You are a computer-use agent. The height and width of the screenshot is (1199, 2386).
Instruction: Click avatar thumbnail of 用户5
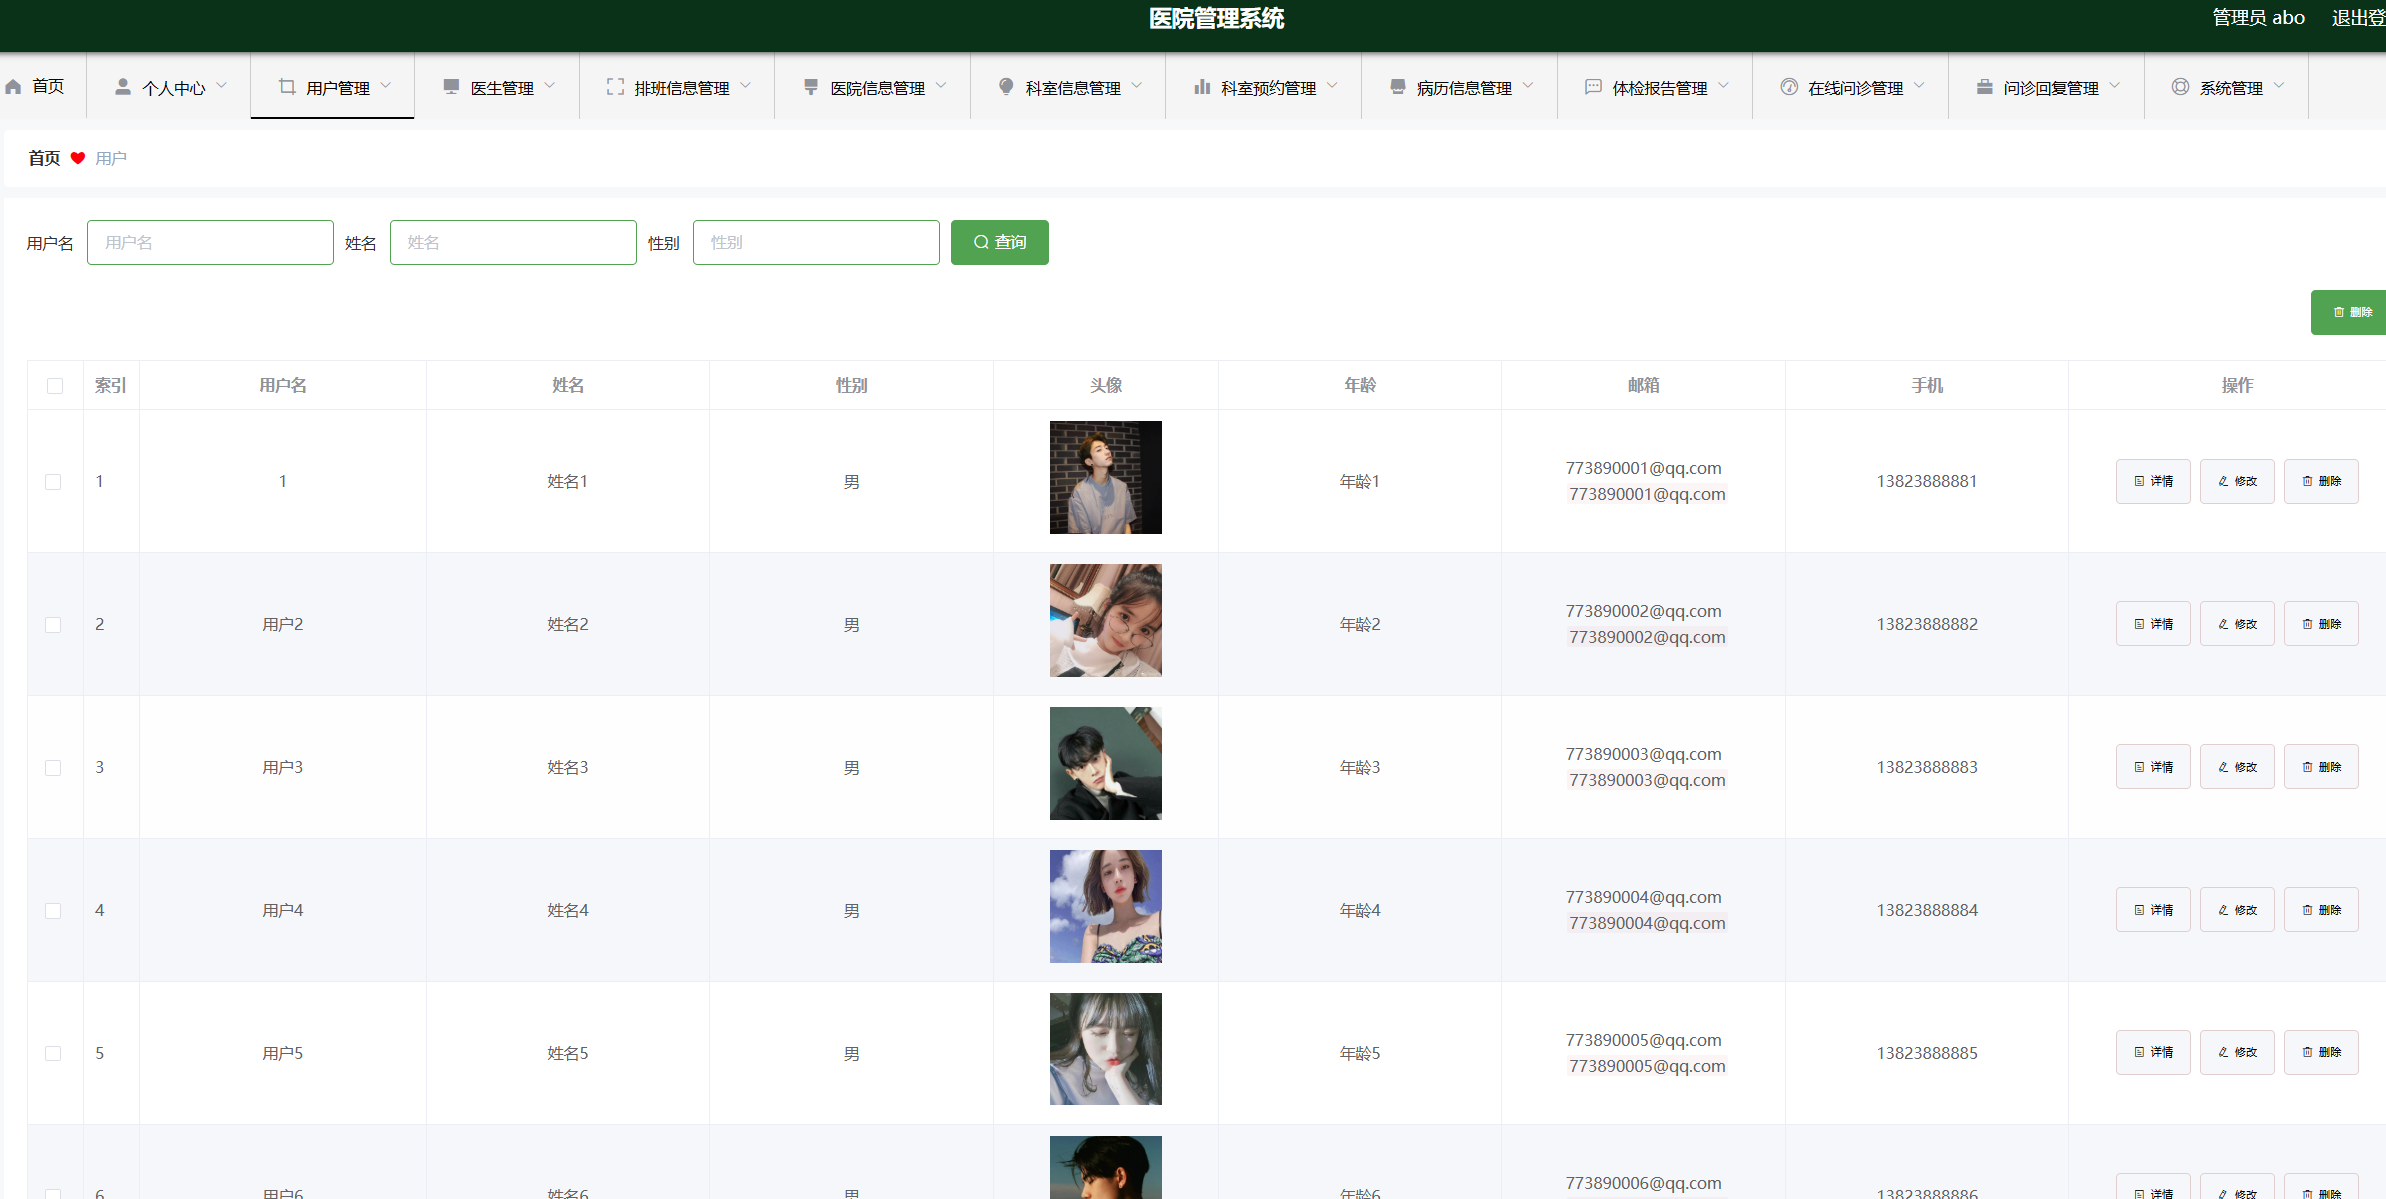1105,1049
